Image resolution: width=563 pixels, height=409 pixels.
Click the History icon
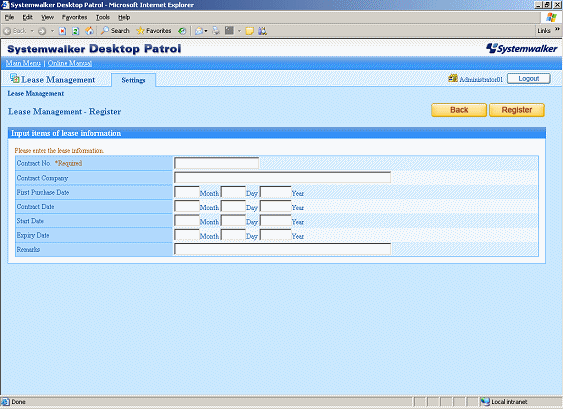tap(182, 31)
